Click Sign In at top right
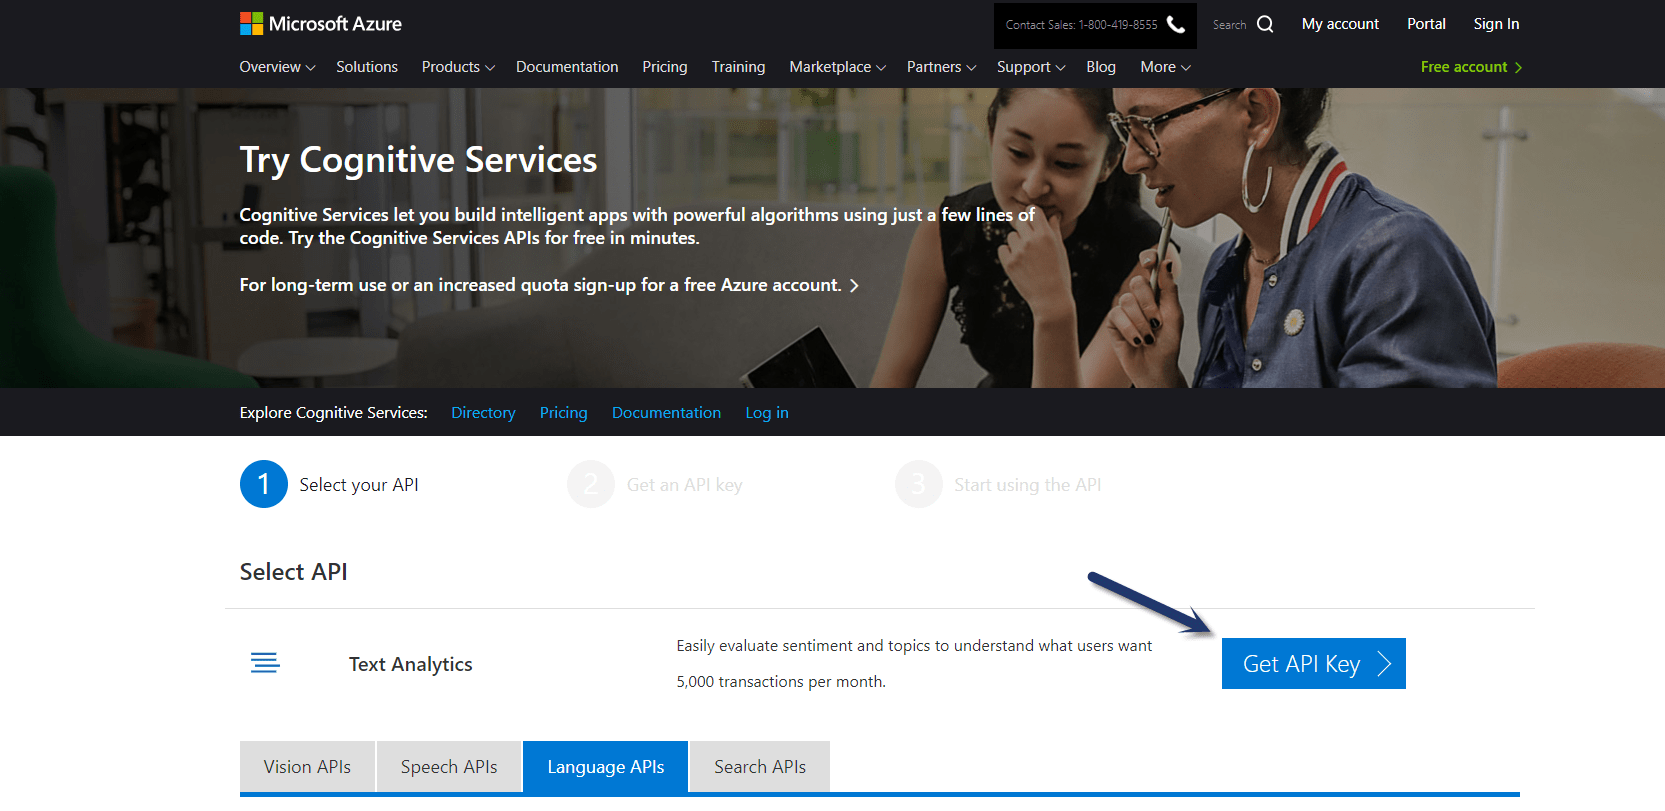Viewport: 1665px width, 811px height. 1496,24
